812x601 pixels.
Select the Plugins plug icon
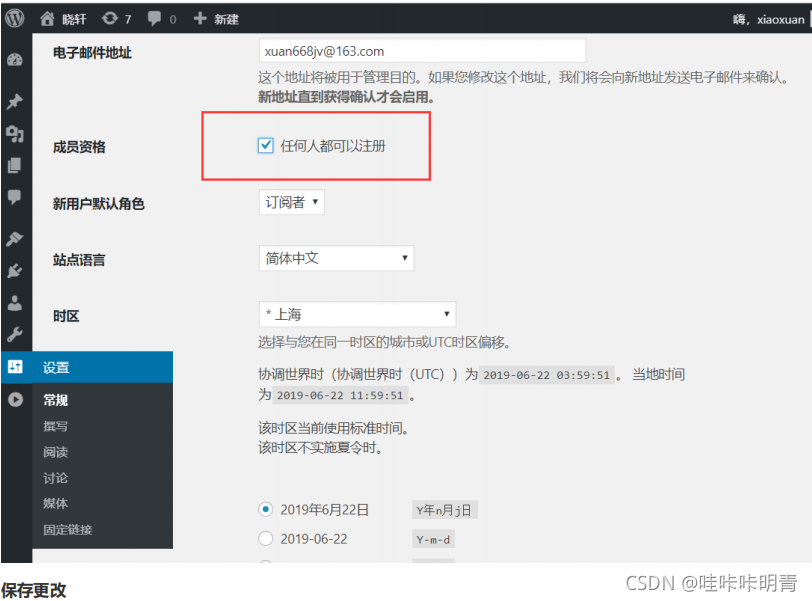[x=13, y=271]
